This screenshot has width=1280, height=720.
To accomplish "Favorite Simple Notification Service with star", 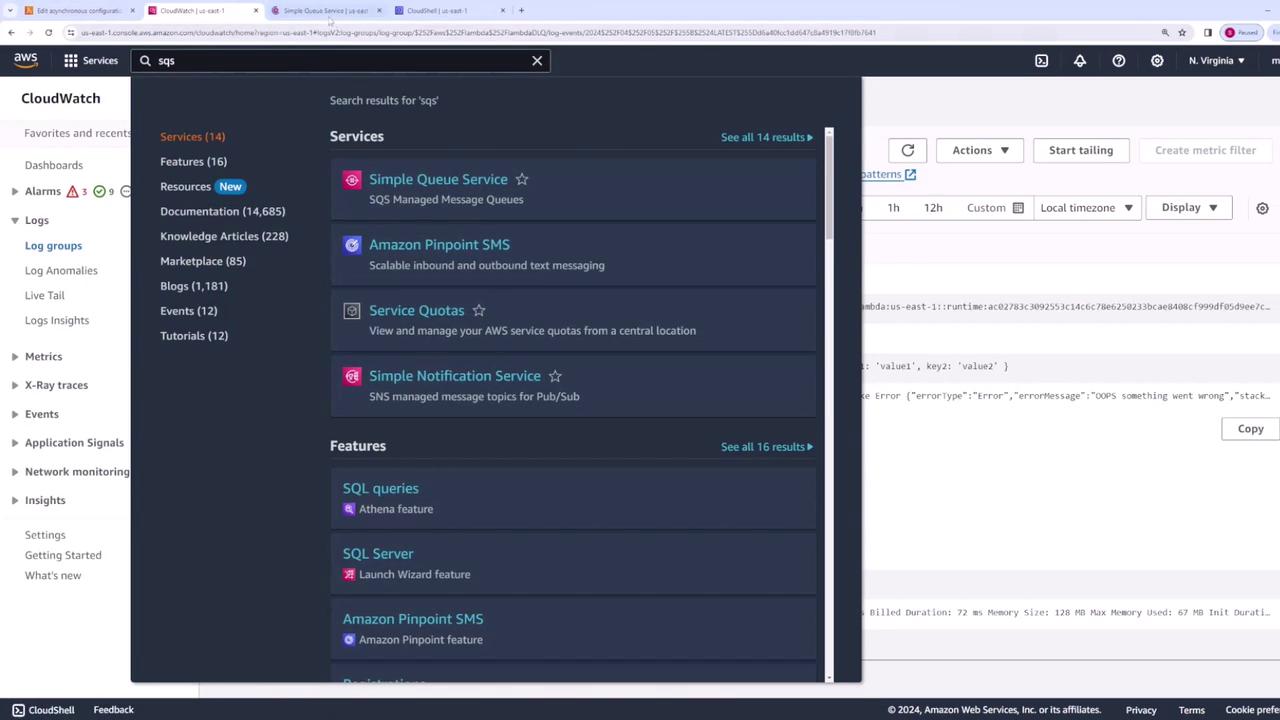I will click(x=555, y=376).
